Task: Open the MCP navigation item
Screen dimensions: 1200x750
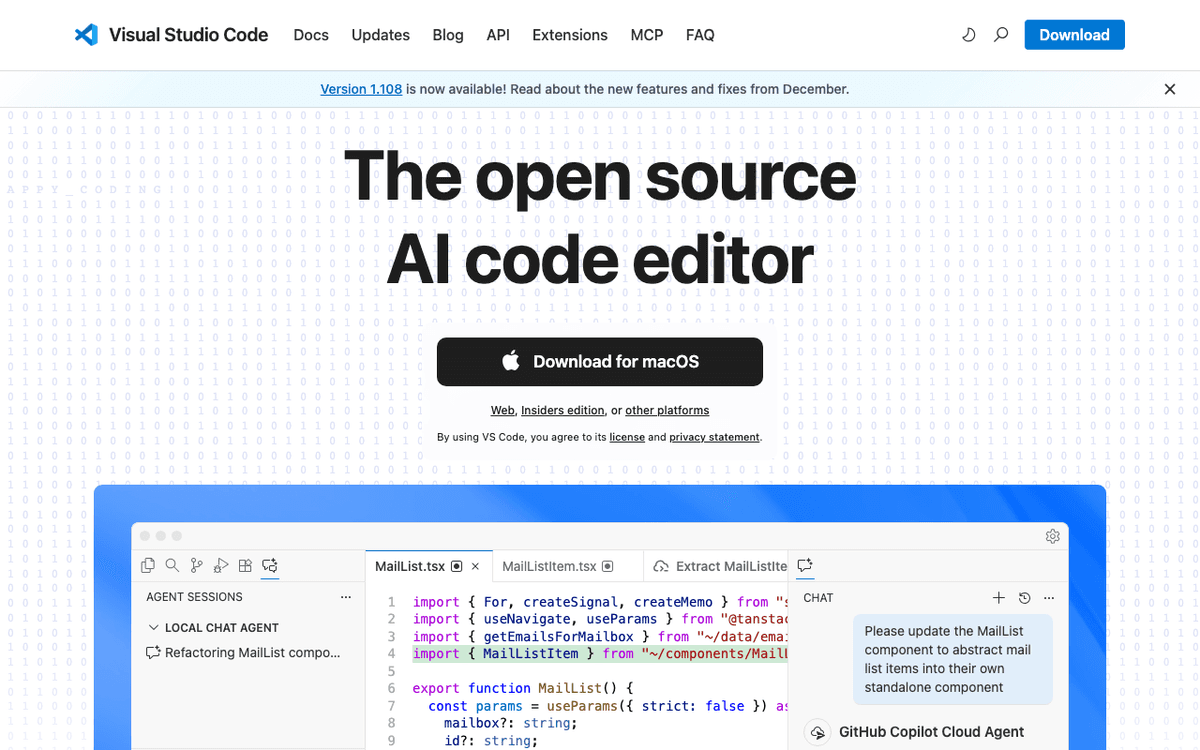Action: click(646, 35)
